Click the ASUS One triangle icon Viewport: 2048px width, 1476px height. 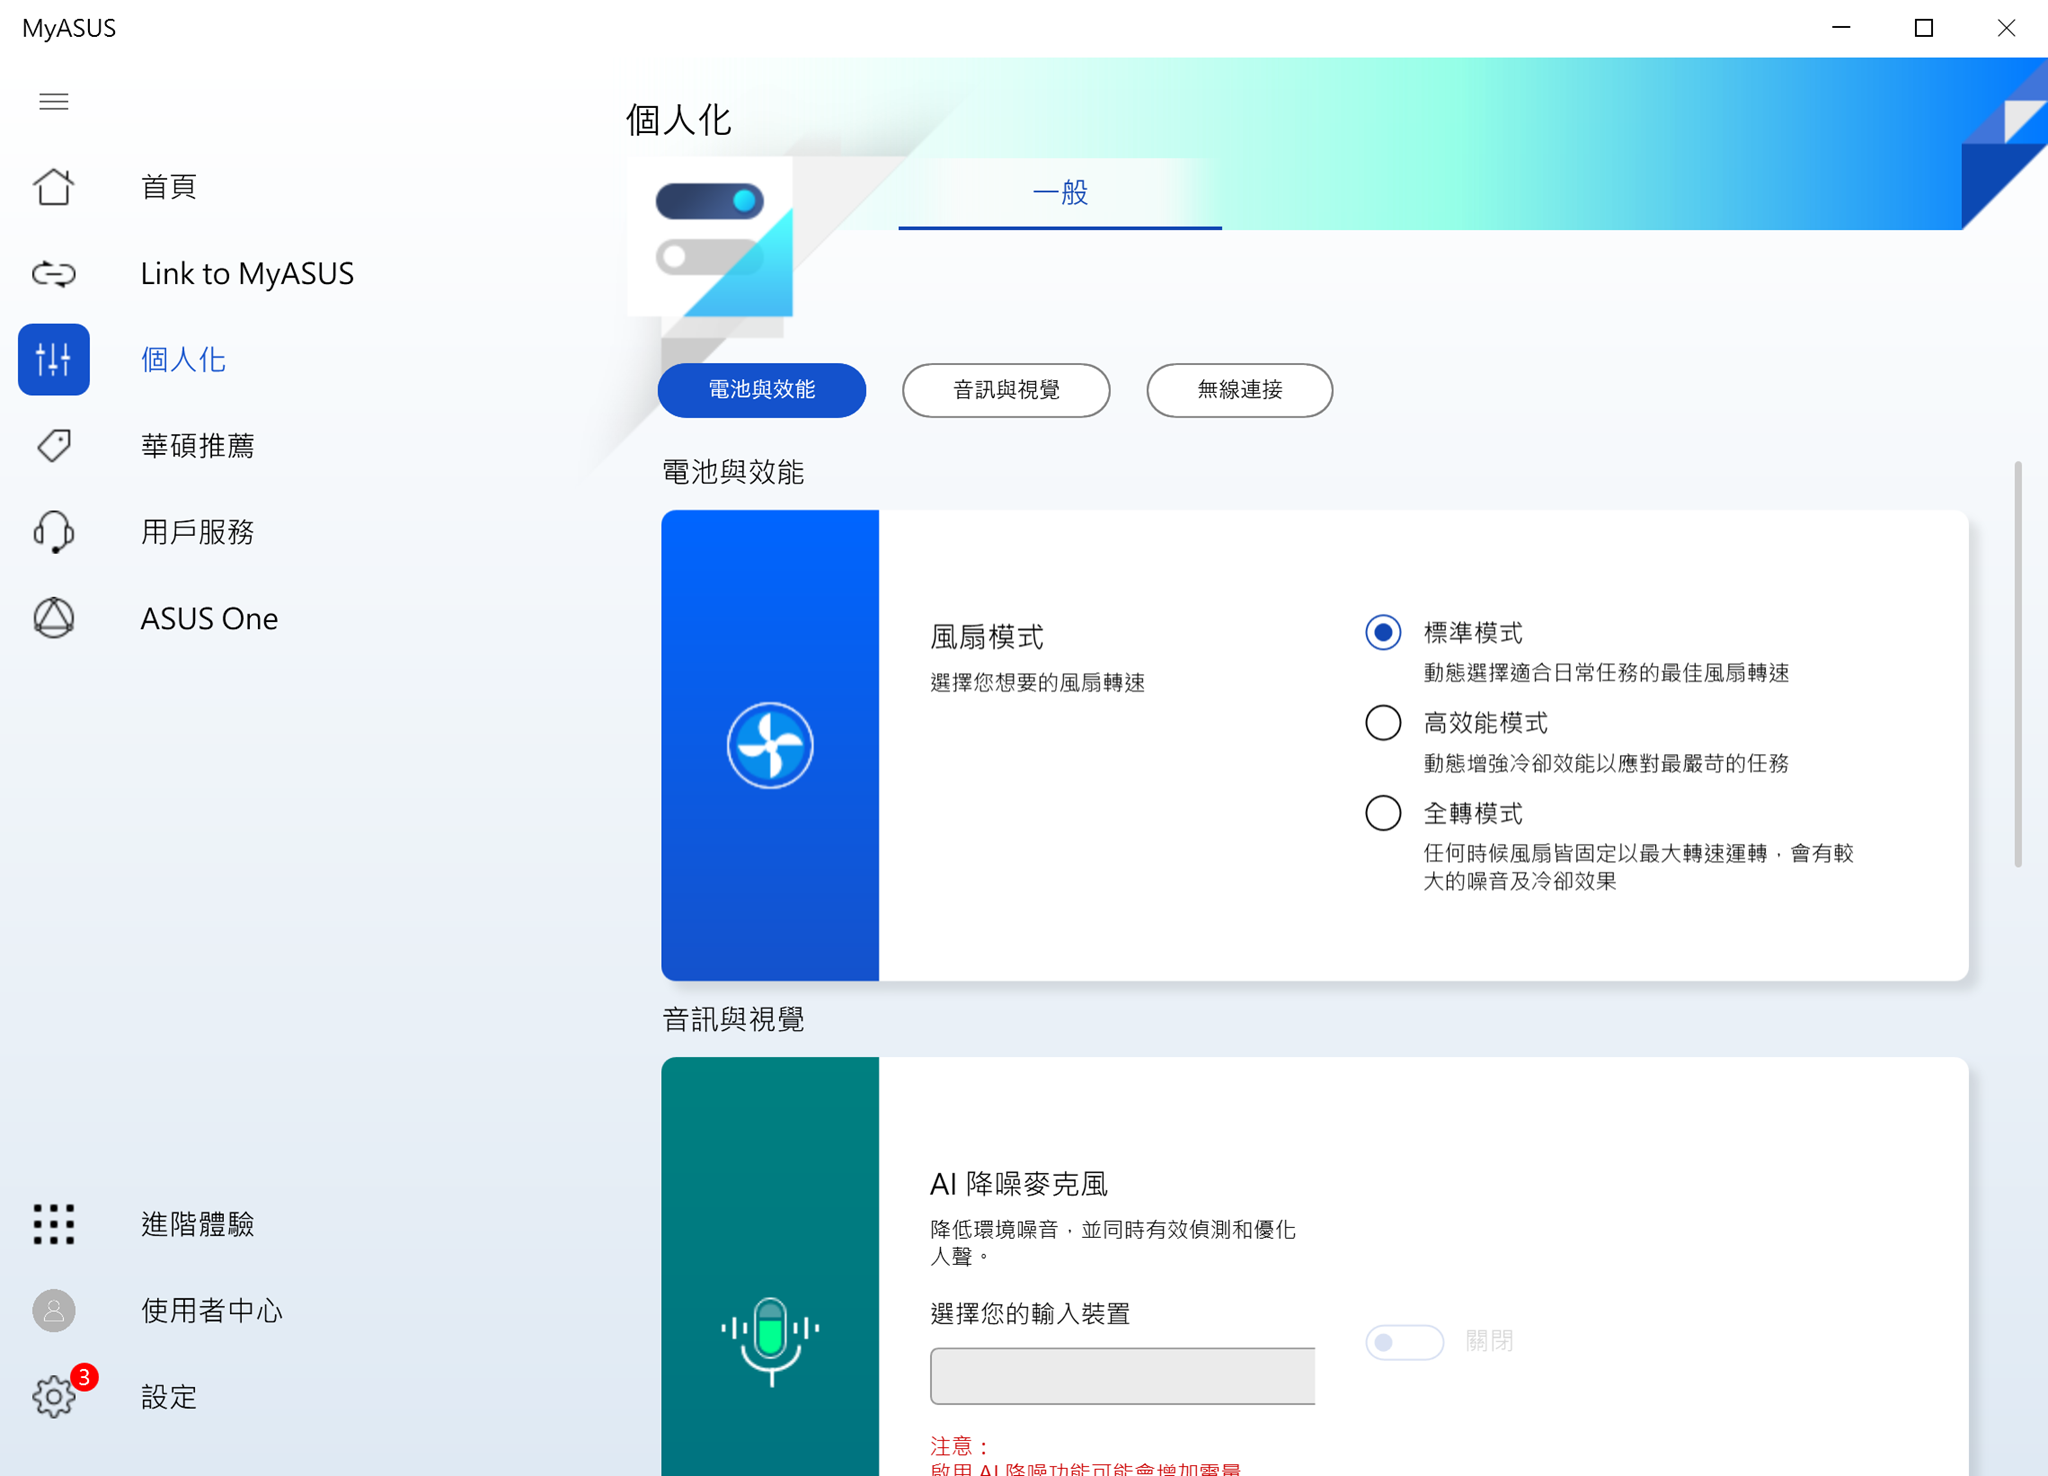click(x=54, y=618)
